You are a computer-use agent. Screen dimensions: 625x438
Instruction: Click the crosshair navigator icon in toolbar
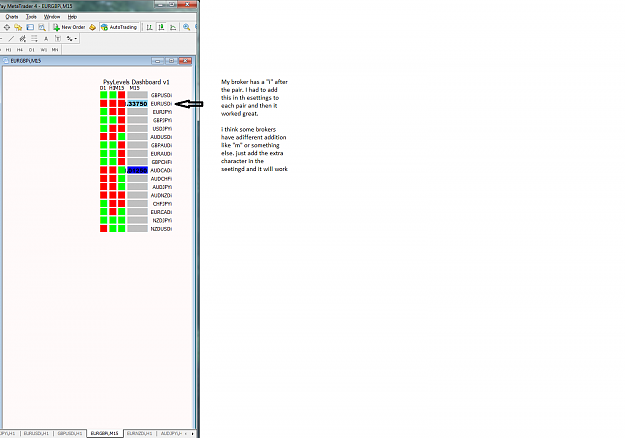tap(7, 27)
